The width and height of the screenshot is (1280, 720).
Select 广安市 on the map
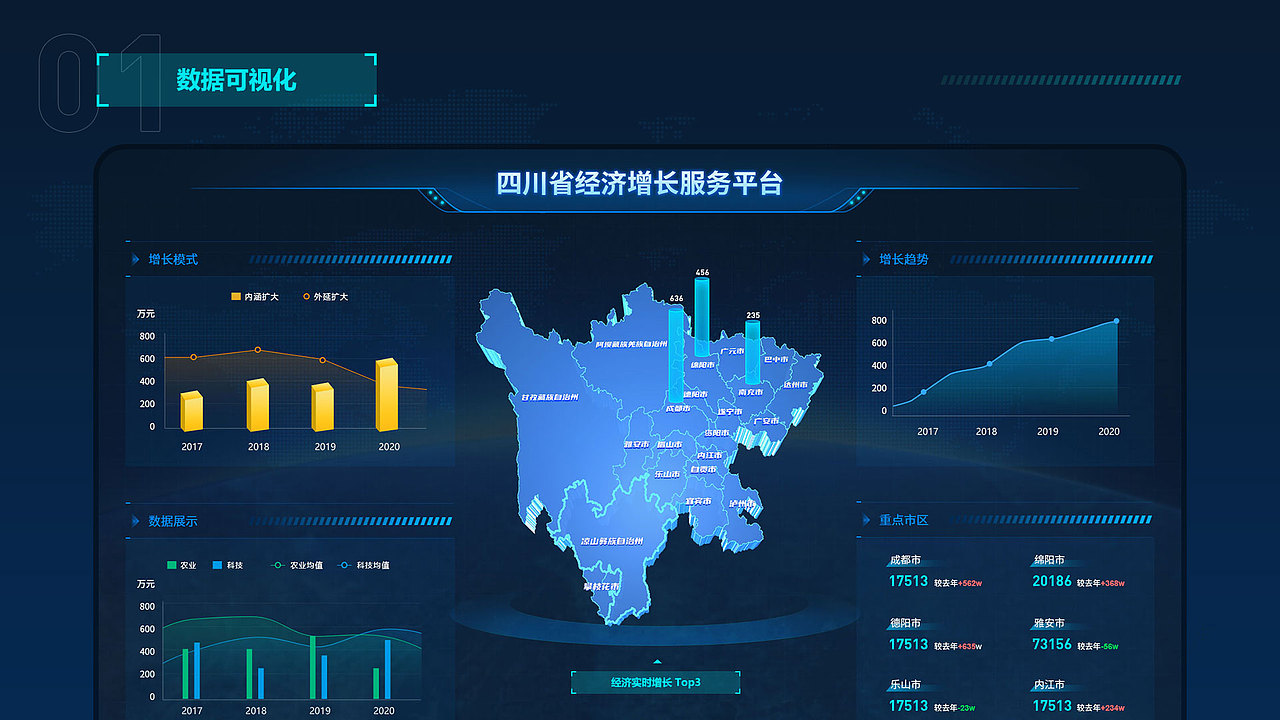coord(766,421)
